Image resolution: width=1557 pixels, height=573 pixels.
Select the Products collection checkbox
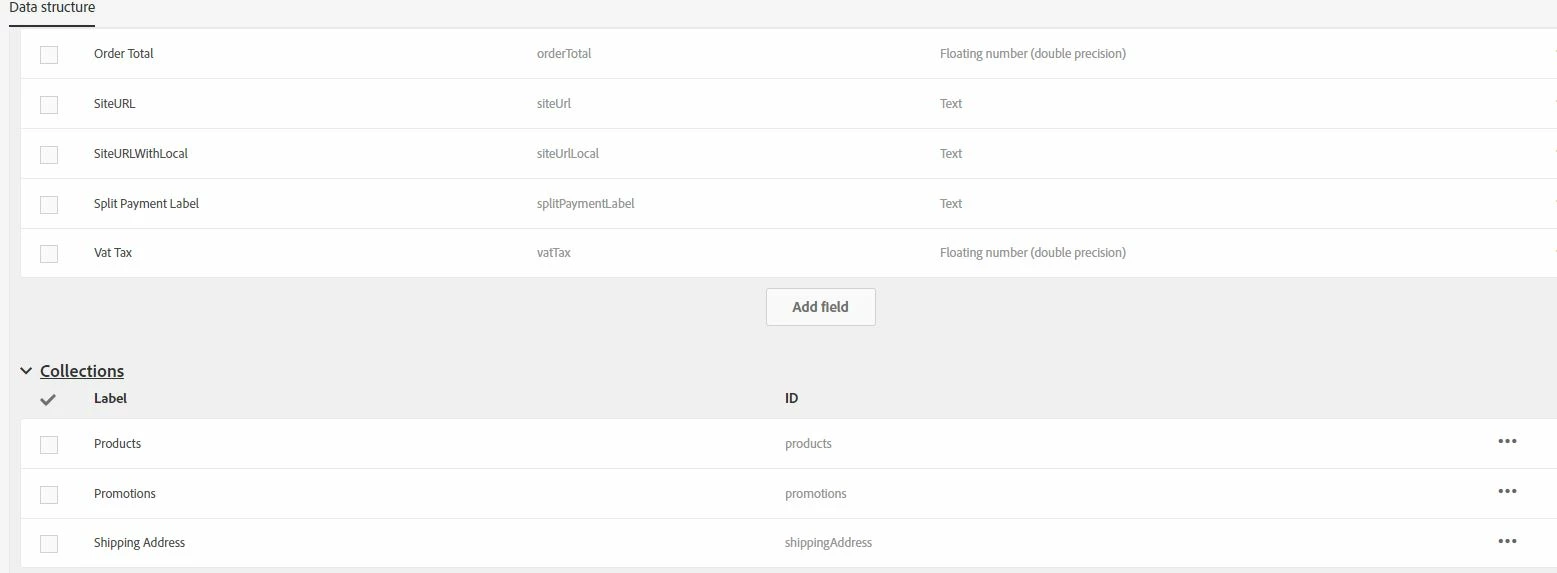tap(49, 444)
